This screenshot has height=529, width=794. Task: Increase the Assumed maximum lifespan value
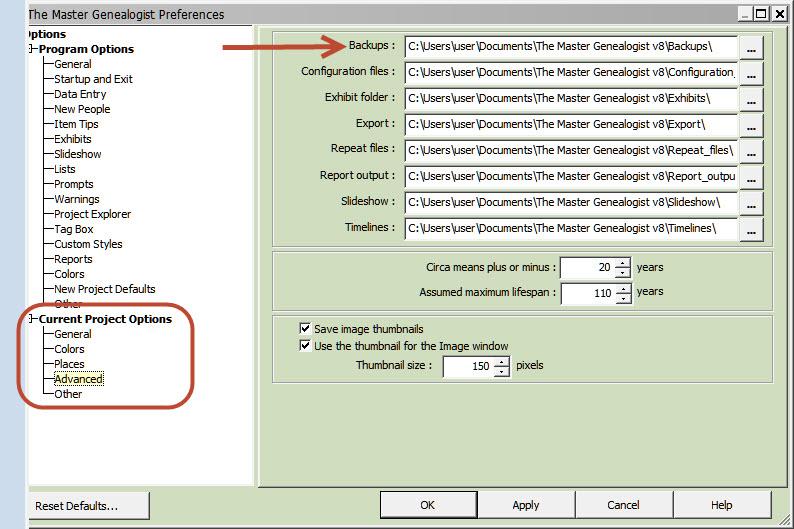tap(624, 289)
